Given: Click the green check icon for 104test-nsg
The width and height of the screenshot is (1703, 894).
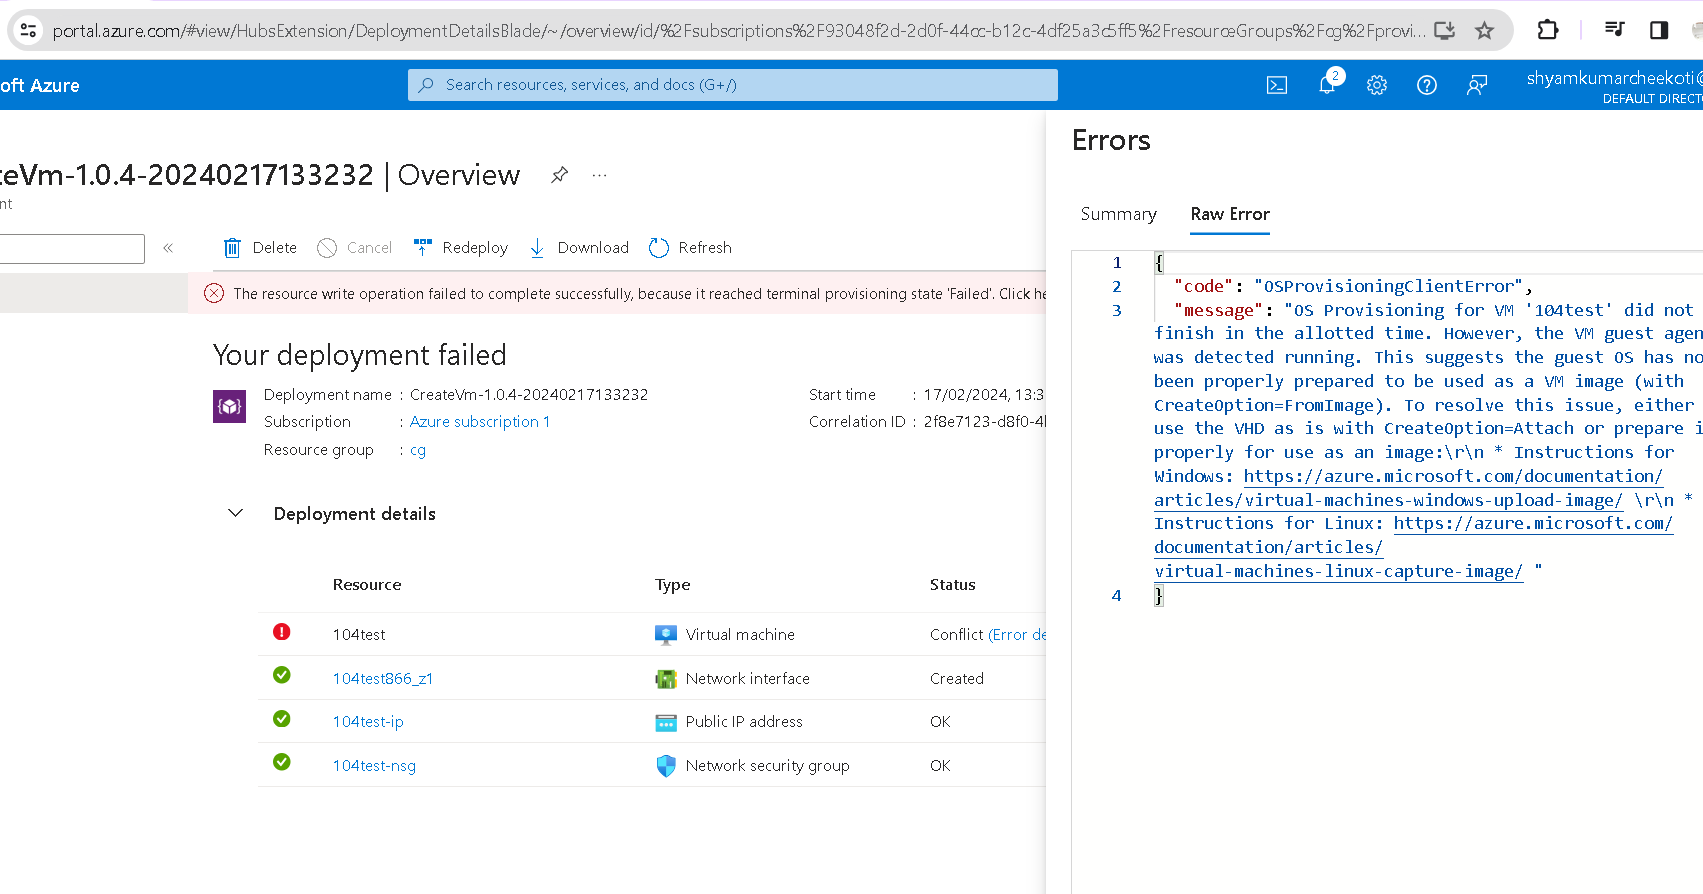Looking at the screenshot, I should pos(282,762).
